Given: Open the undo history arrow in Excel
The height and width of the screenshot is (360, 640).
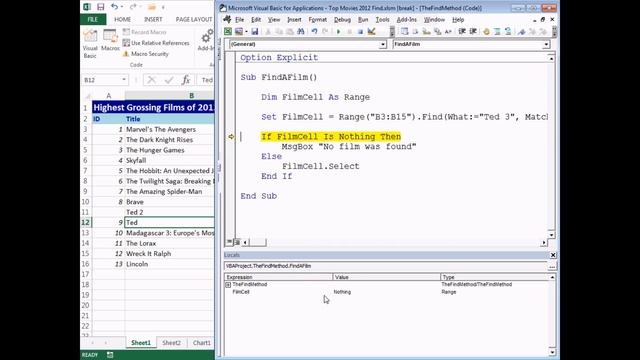Looking at the screenshot, I should click(122, 7).
